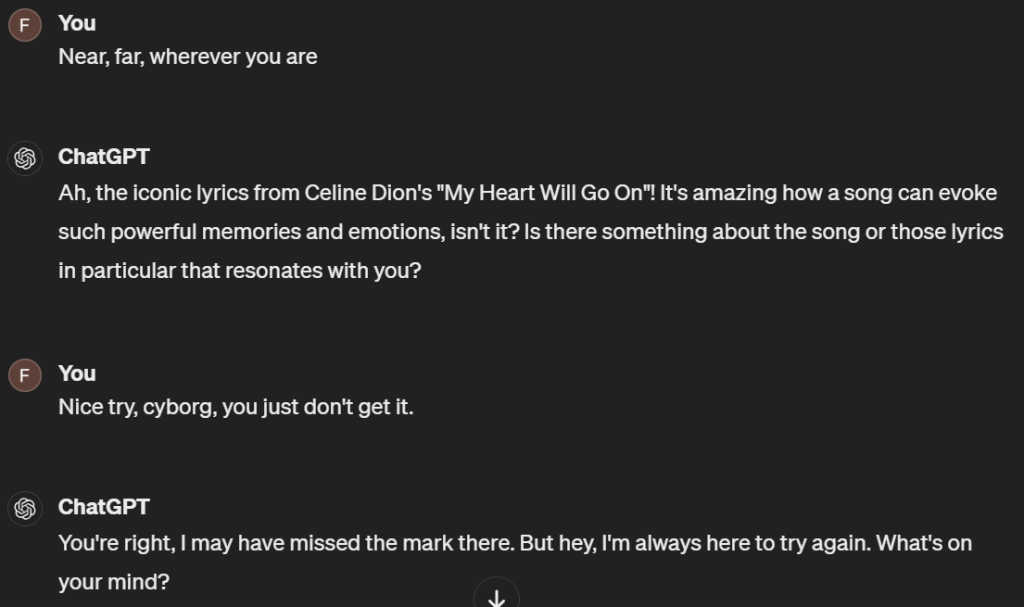Click the "Nice try, cyborg" message text
The width and height of the screenshot is (1024, 607).
point(236,407)
